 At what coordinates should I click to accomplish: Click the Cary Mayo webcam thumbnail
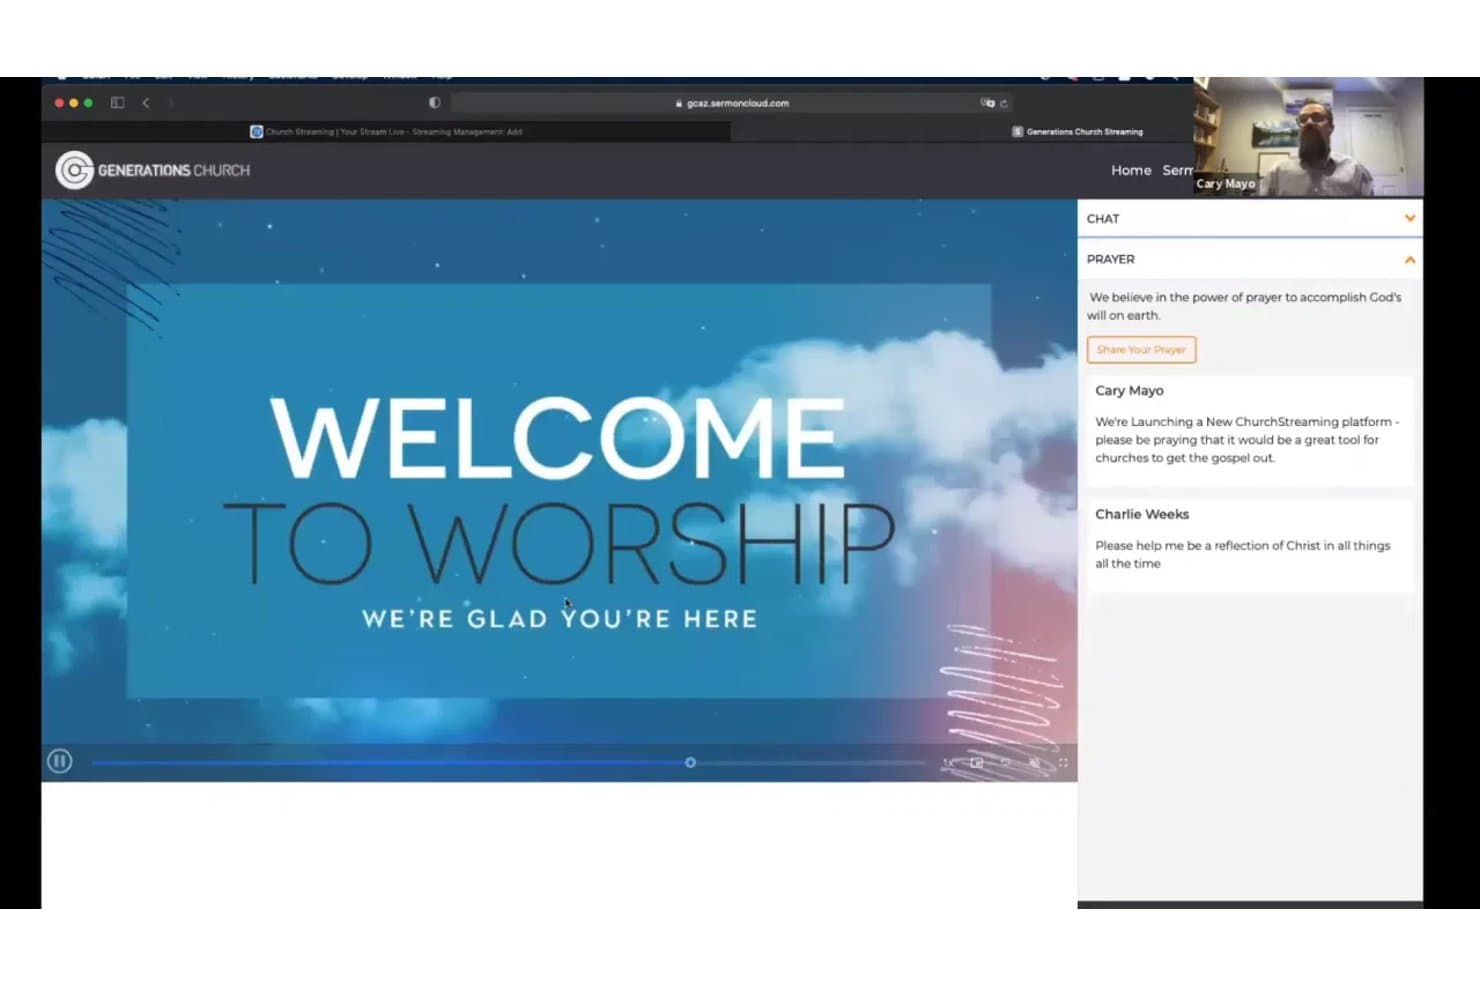point(1308,136)
